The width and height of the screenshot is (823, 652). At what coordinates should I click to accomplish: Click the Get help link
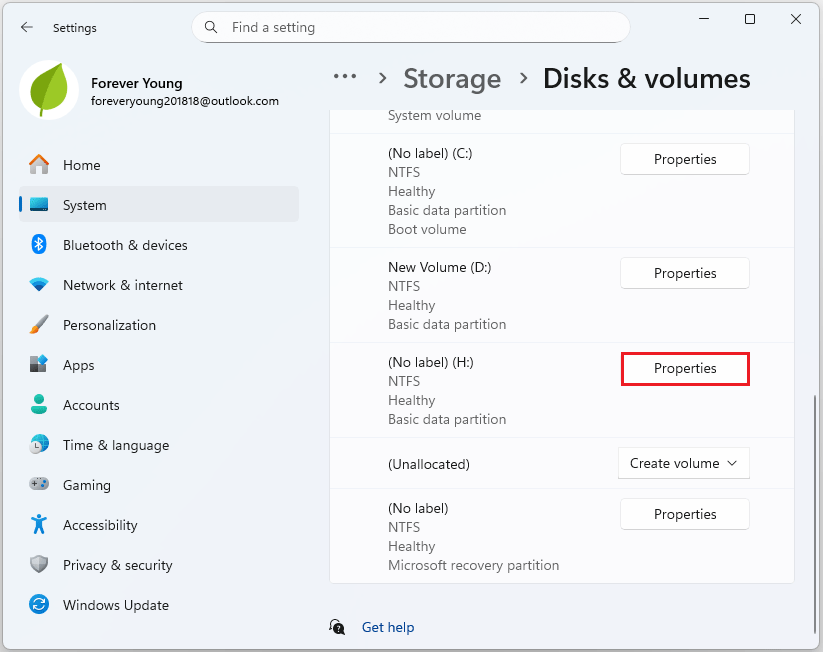387,627
